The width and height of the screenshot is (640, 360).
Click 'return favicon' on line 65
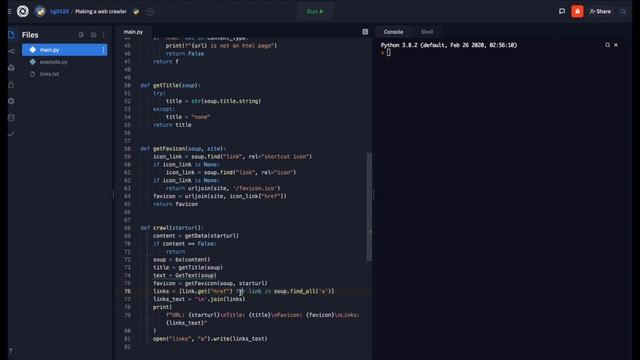[176, 204]
